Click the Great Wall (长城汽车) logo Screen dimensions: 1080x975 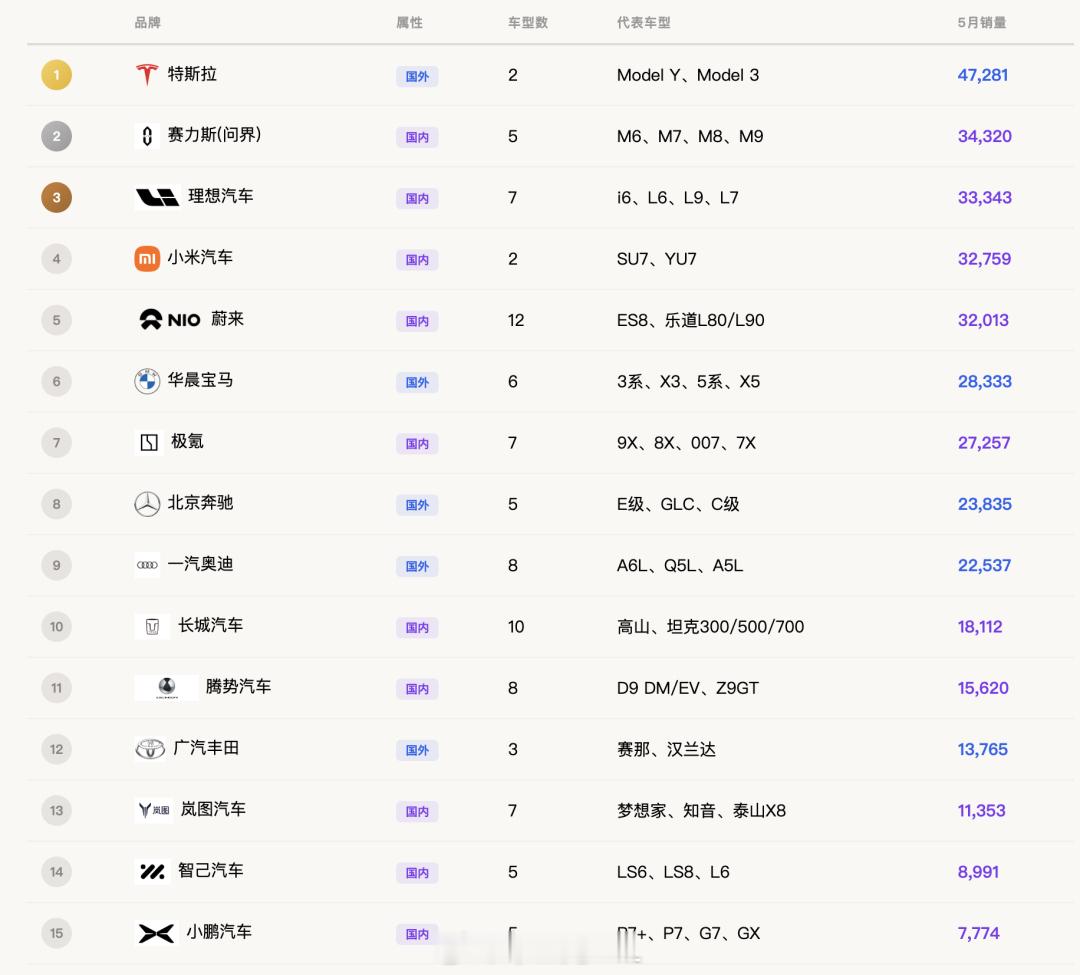pos(152,627)
